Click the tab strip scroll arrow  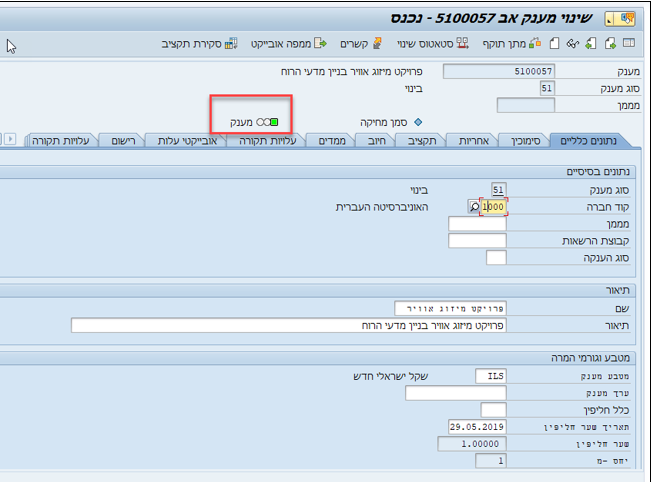point(10,139)
